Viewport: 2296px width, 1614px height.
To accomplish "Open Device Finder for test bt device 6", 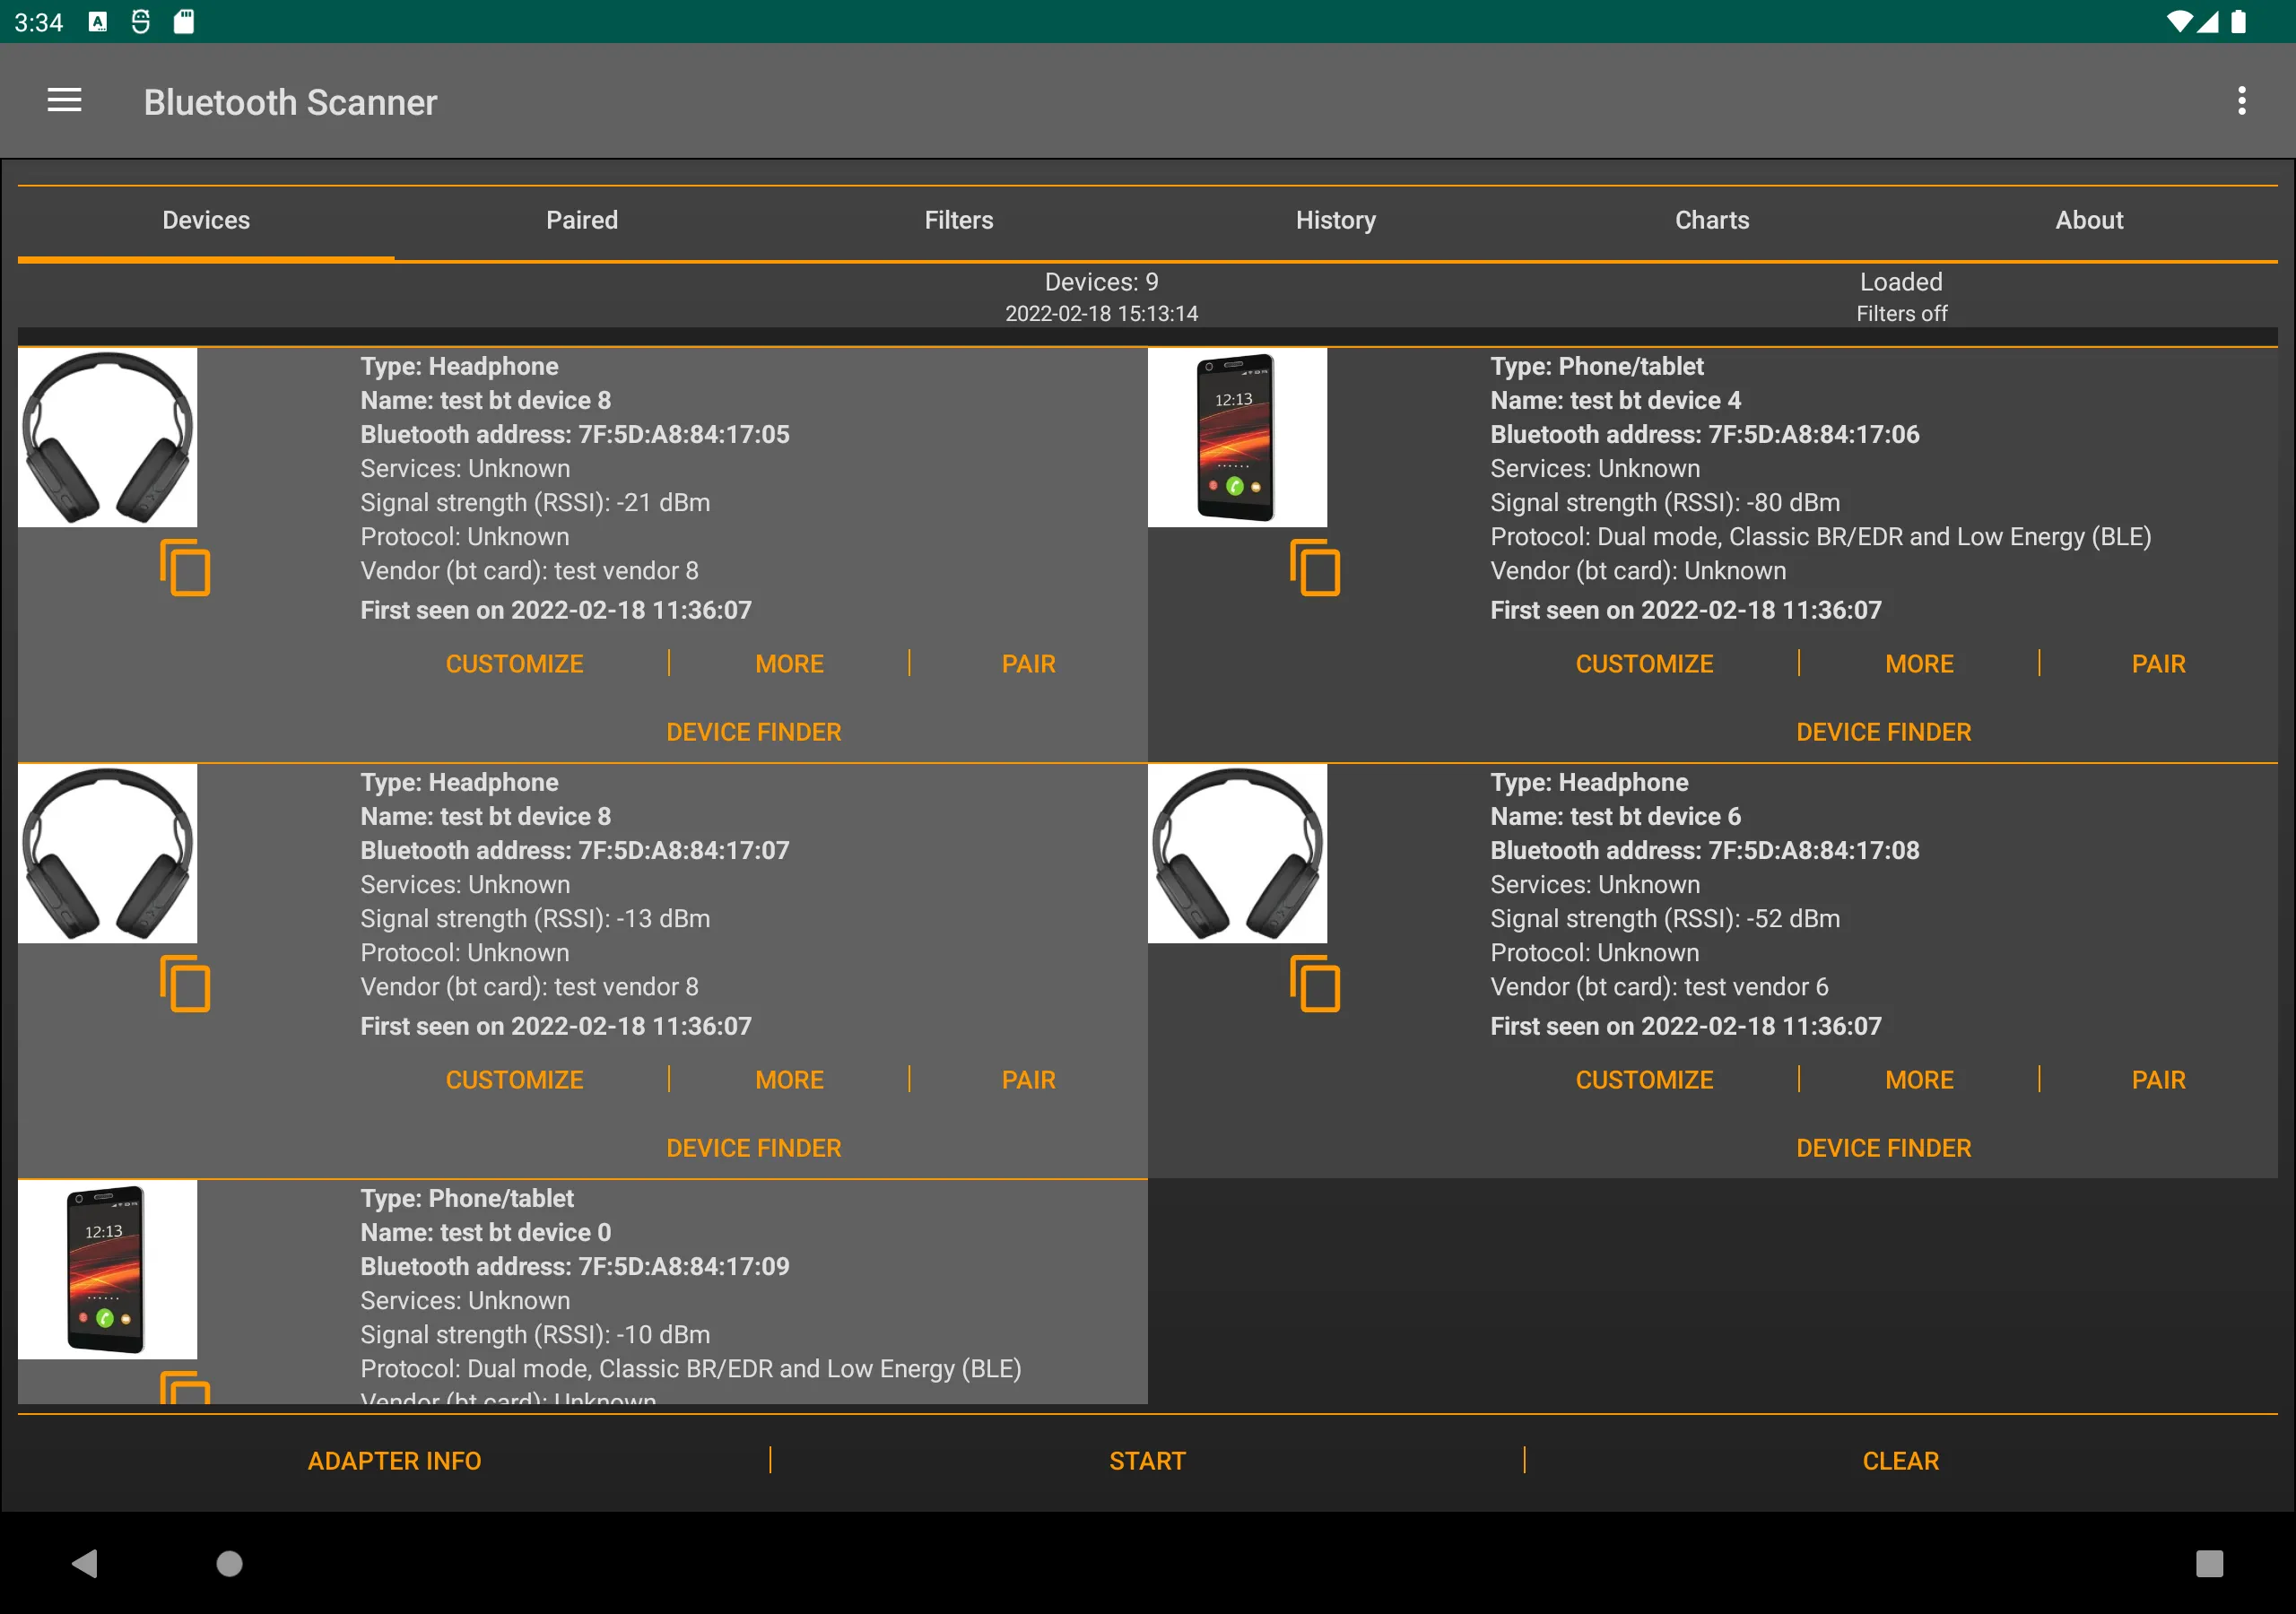I will [x=1884, y=1147].
